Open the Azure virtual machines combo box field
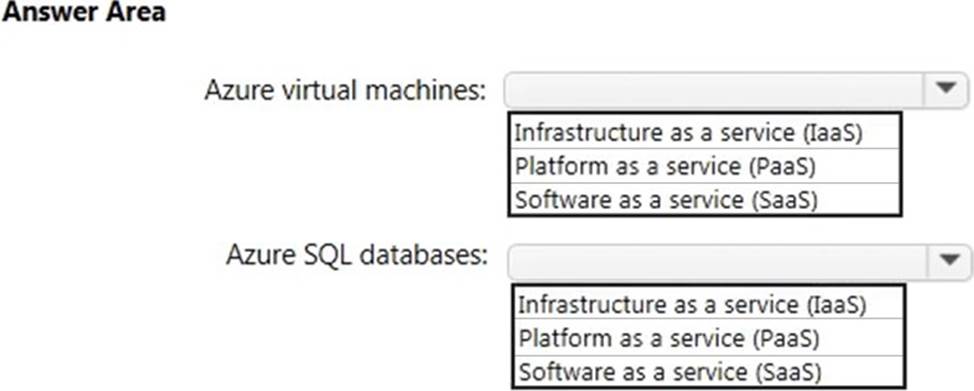The height and width of the screenshot is (391, 974). pos(736,90)
